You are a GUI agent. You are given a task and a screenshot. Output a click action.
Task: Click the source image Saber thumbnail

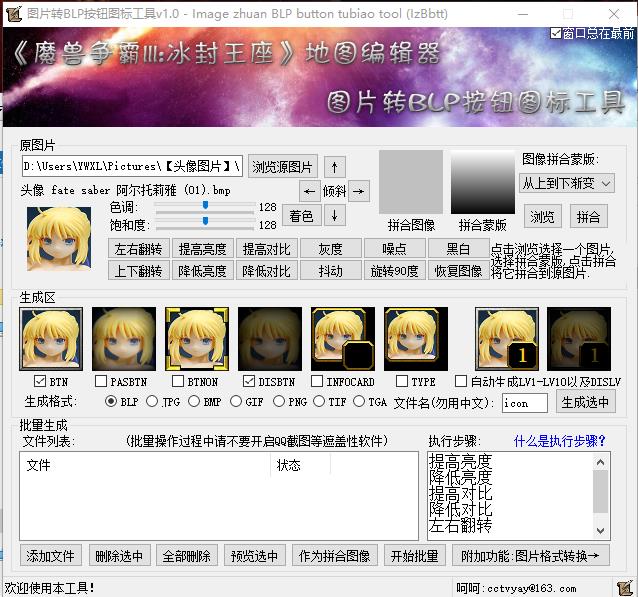coord(59,239)
